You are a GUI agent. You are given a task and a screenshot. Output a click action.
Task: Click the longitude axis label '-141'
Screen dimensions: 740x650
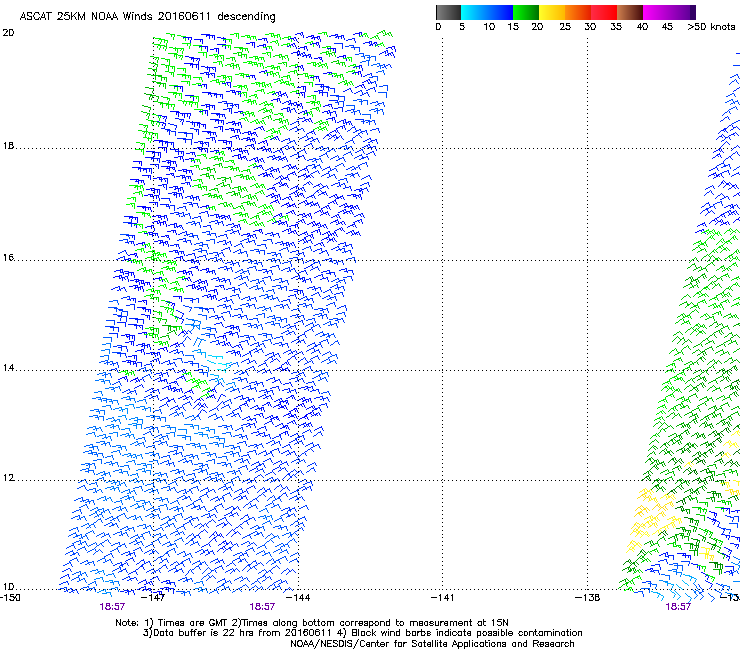(443, 598)
